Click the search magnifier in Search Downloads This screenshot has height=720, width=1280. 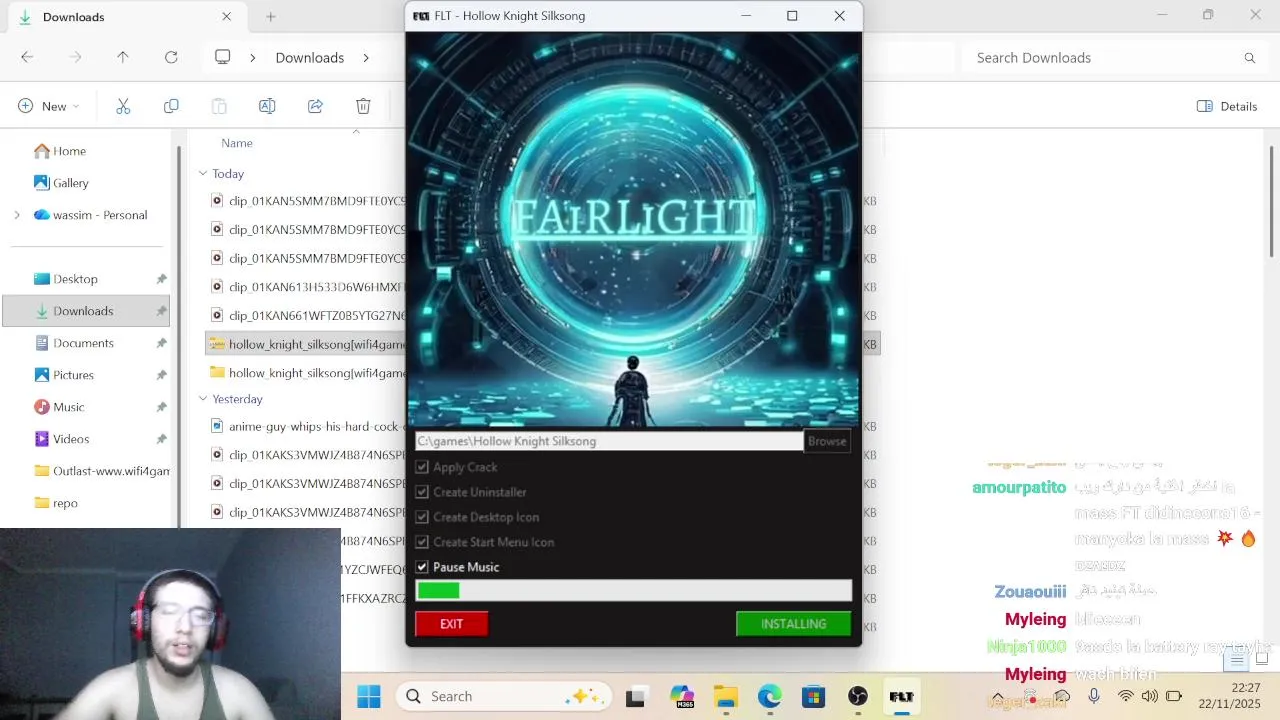click(x=1249, y=58)
